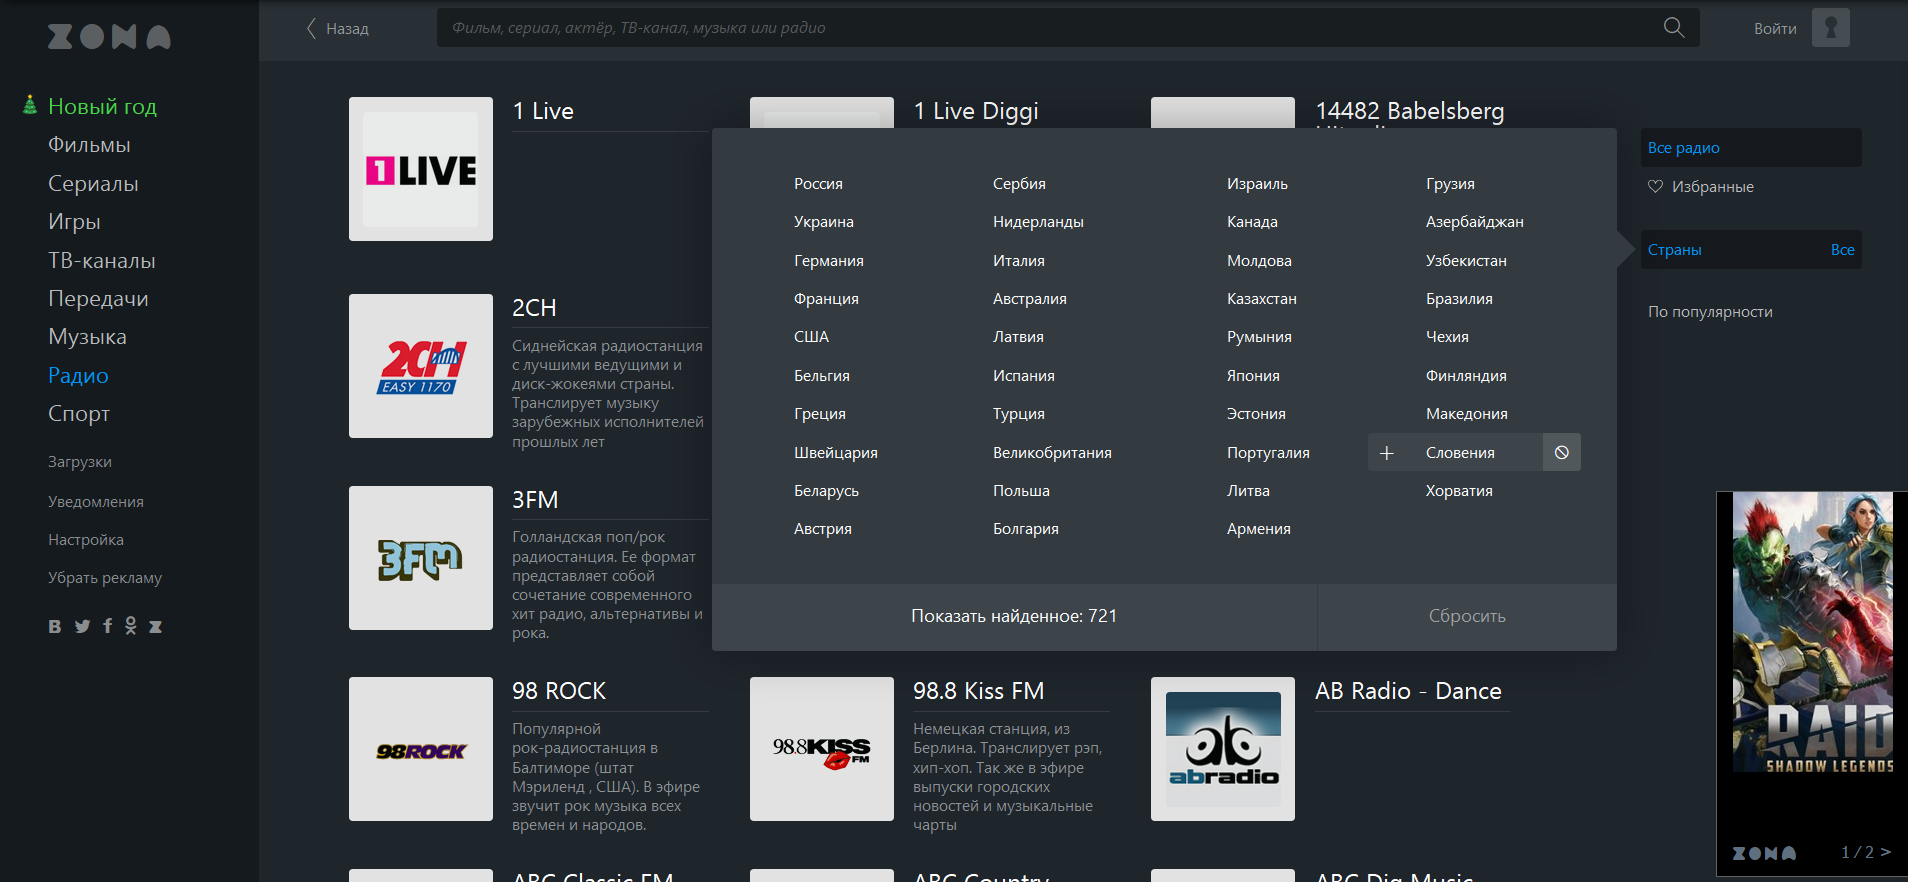The image size is (1908, 882).
Task: Select Нидерланды in country list
Action: [x=1038, y=222]
